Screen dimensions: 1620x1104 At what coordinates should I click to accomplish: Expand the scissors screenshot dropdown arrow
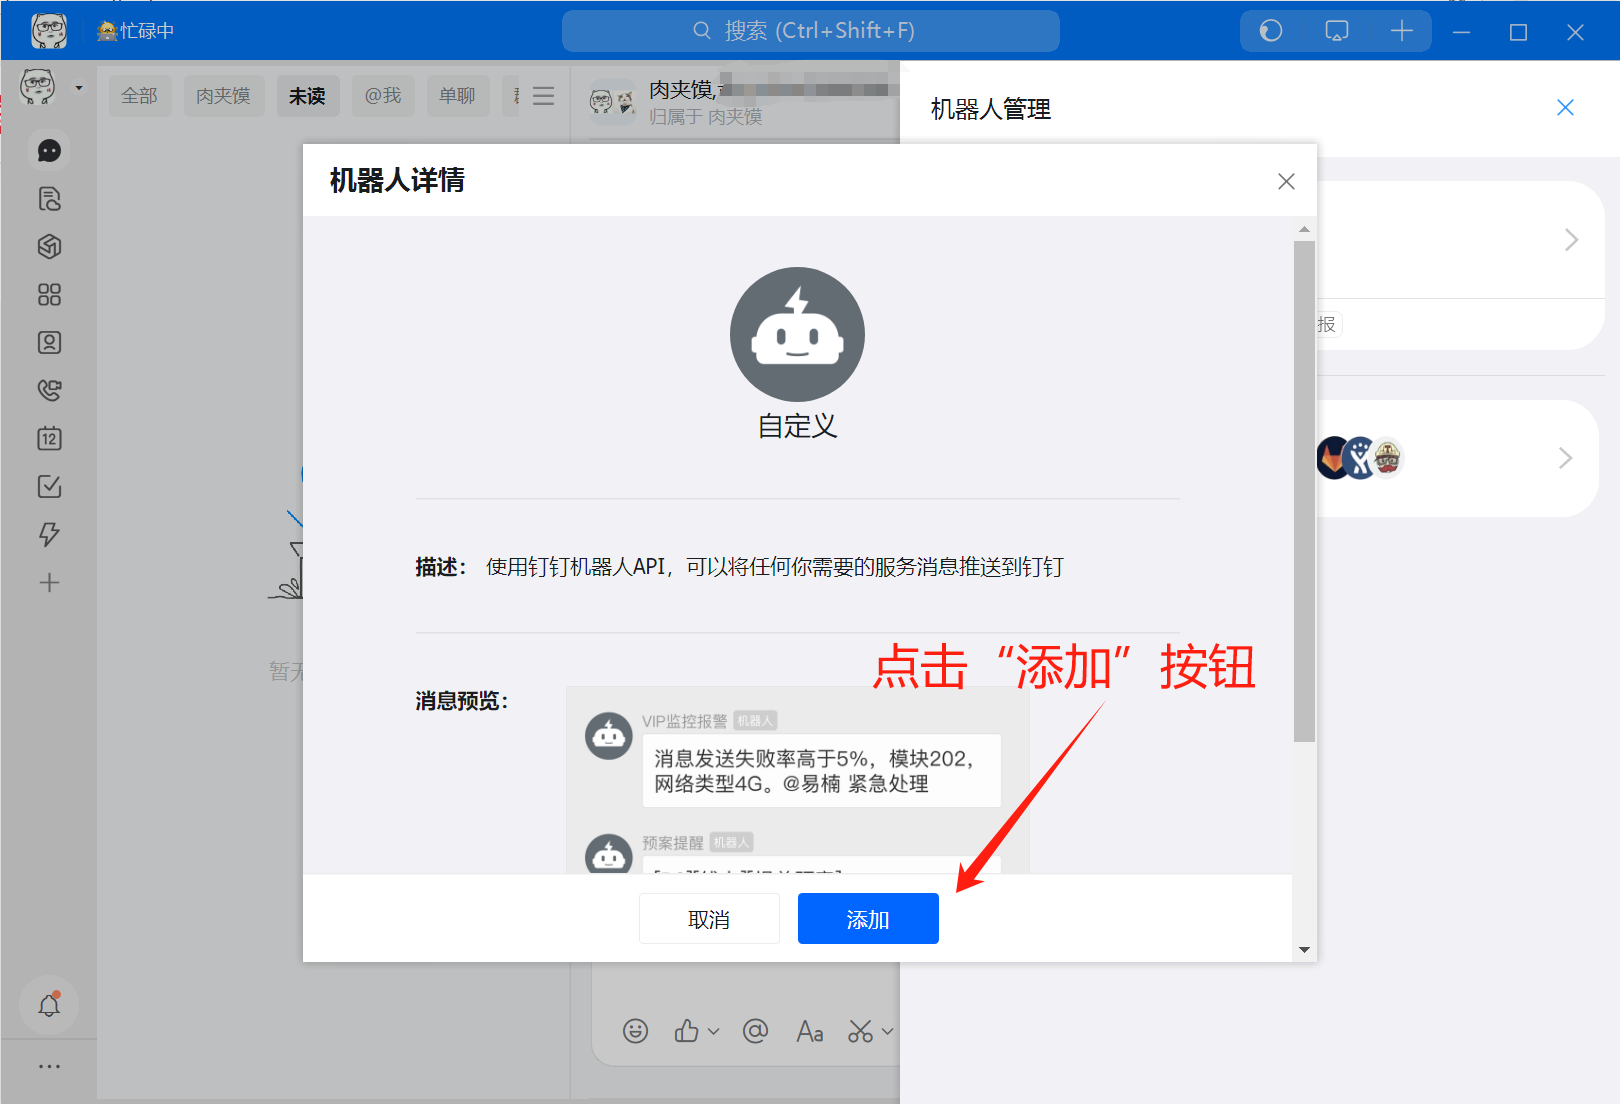coord(887,1031)
